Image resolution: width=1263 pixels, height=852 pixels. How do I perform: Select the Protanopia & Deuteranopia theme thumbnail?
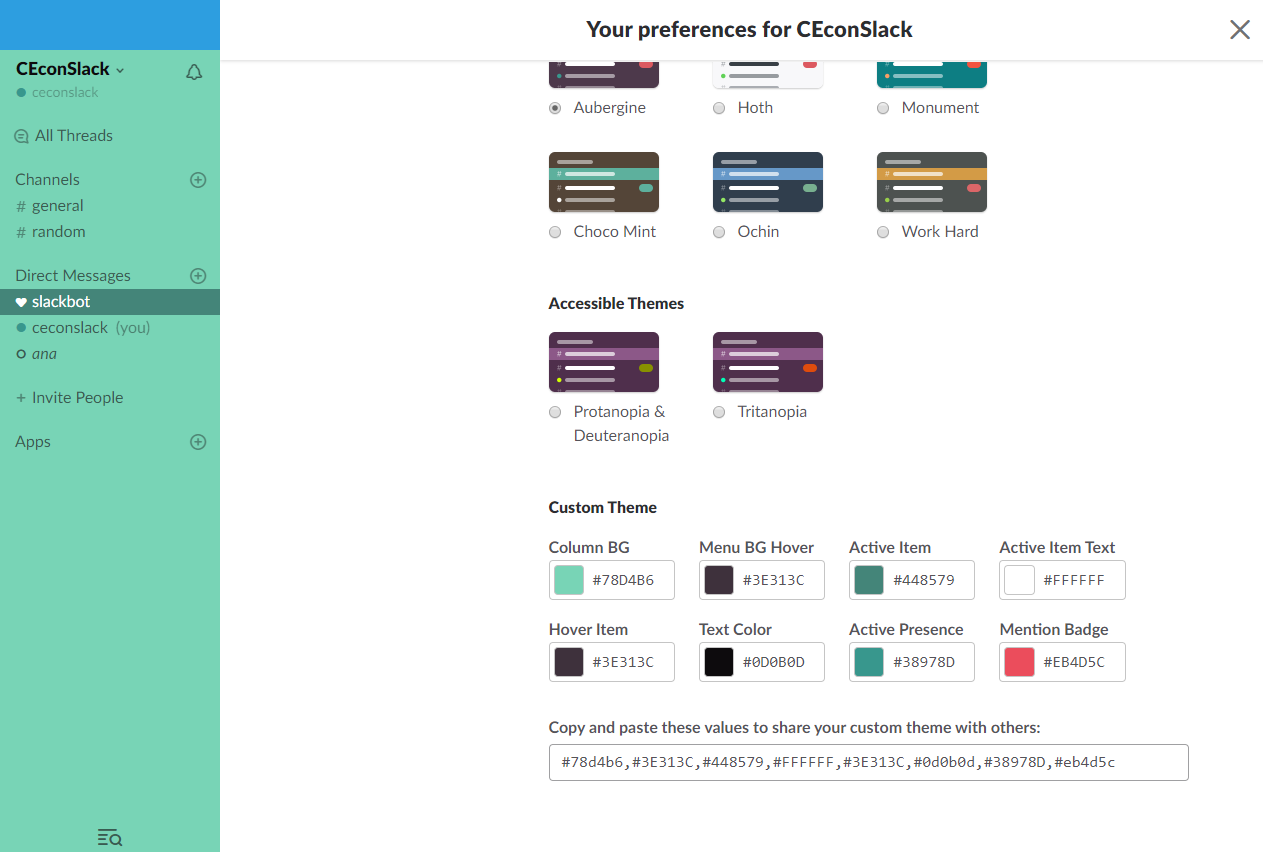point(604,362)
